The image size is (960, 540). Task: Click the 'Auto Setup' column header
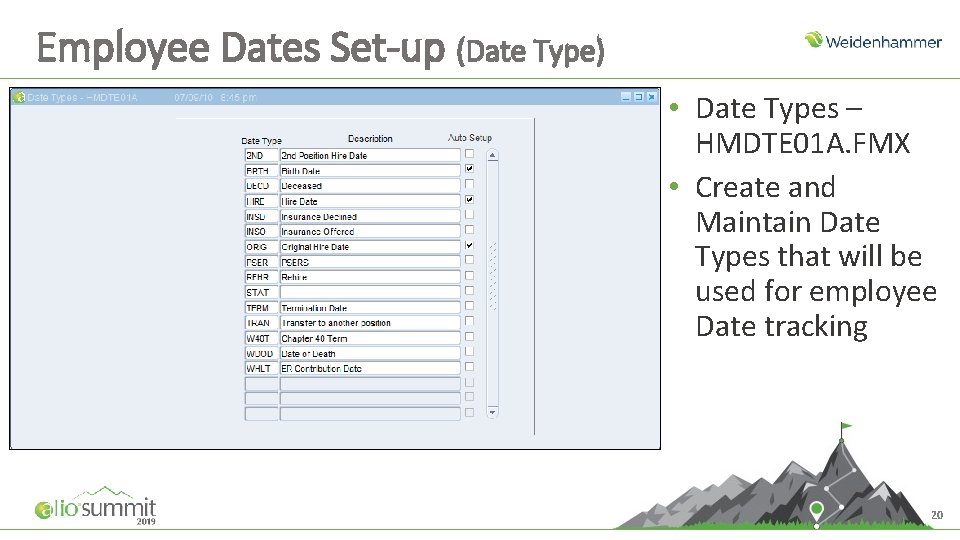[470, 138]
